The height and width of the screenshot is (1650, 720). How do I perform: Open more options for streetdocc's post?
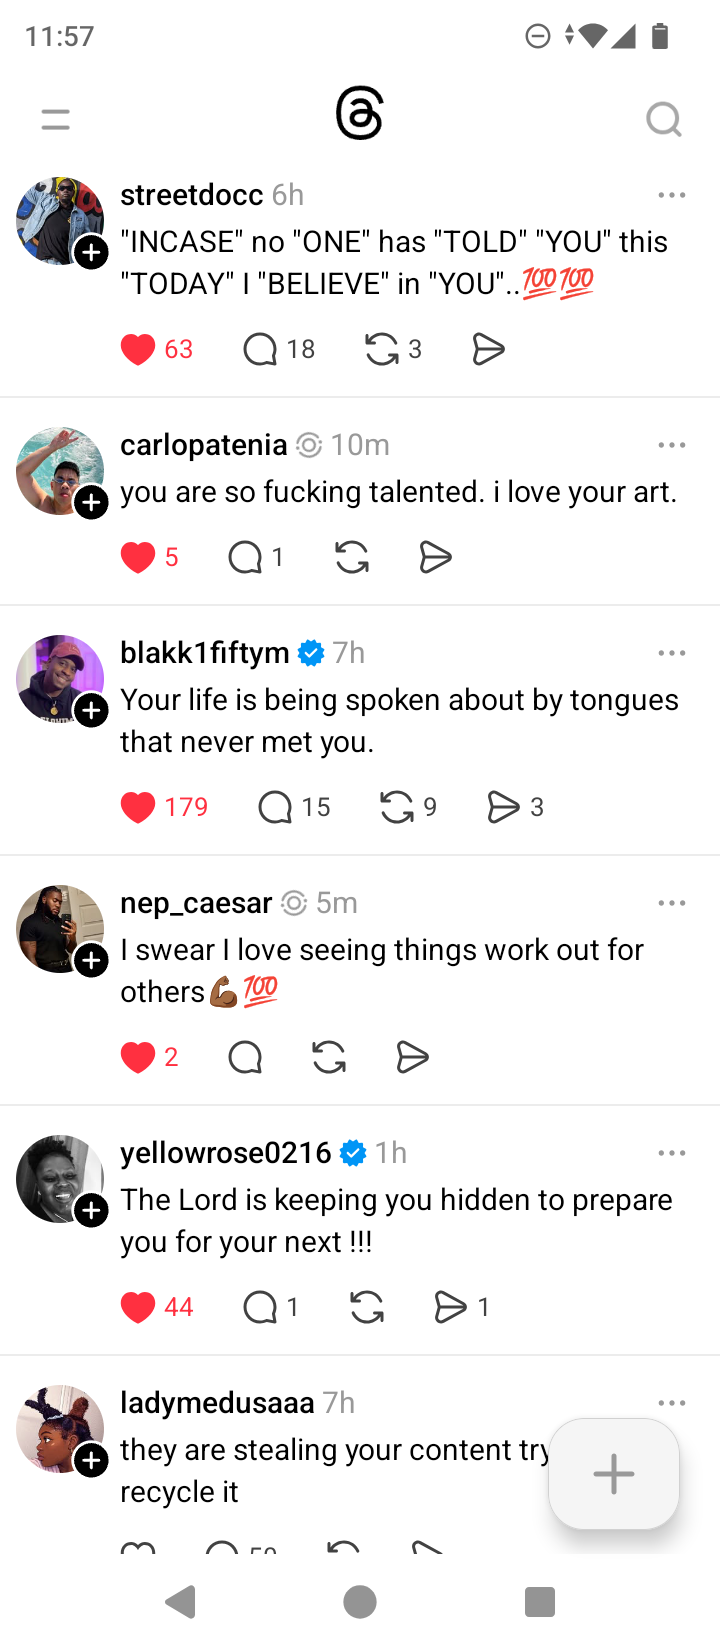coord(672,195)
